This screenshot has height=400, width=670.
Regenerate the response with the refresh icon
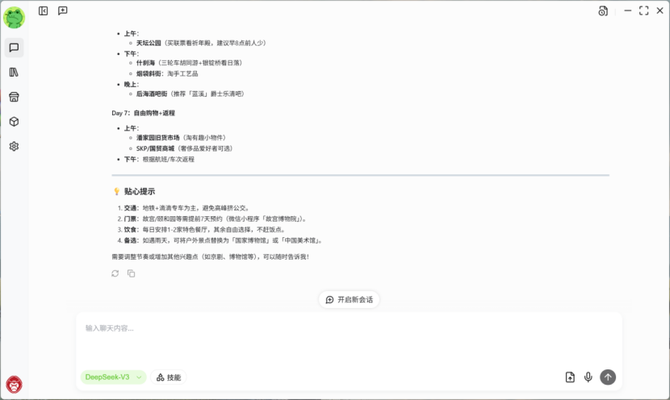pos(115,273)
